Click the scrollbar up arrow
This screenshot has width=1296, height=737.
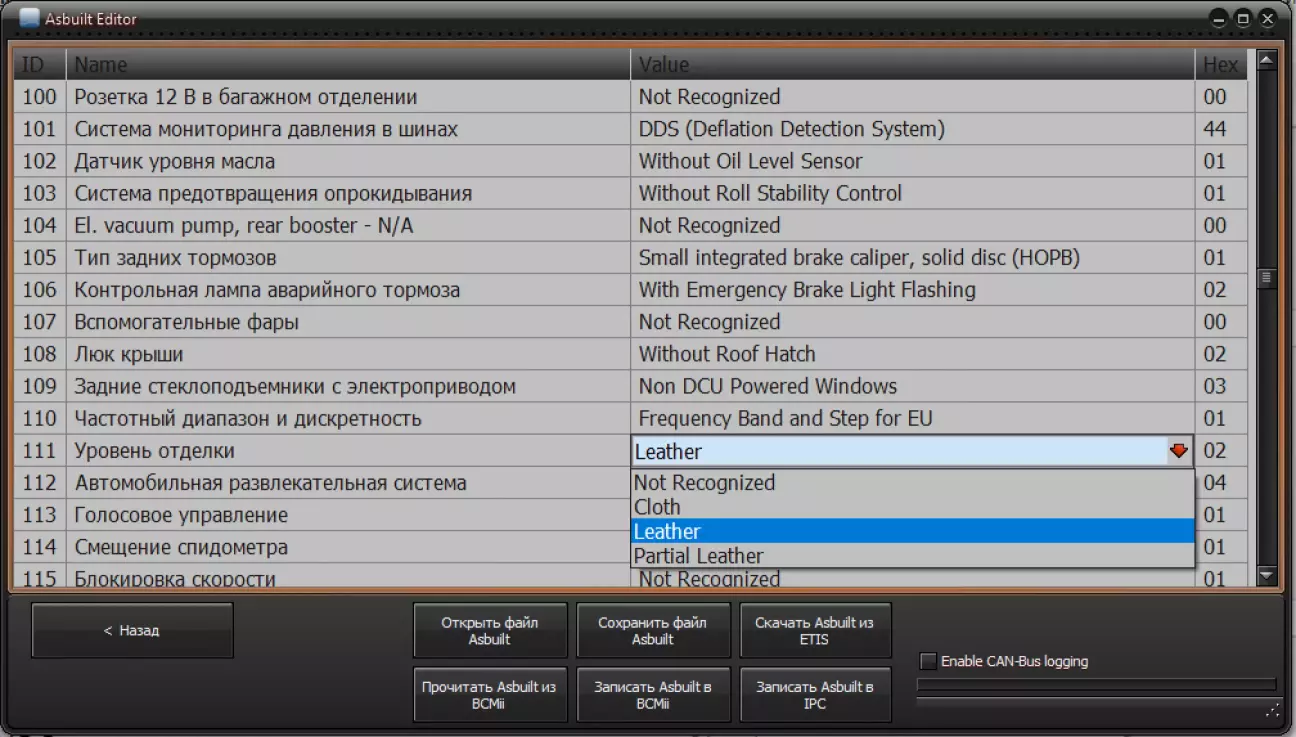point(1267,61)
